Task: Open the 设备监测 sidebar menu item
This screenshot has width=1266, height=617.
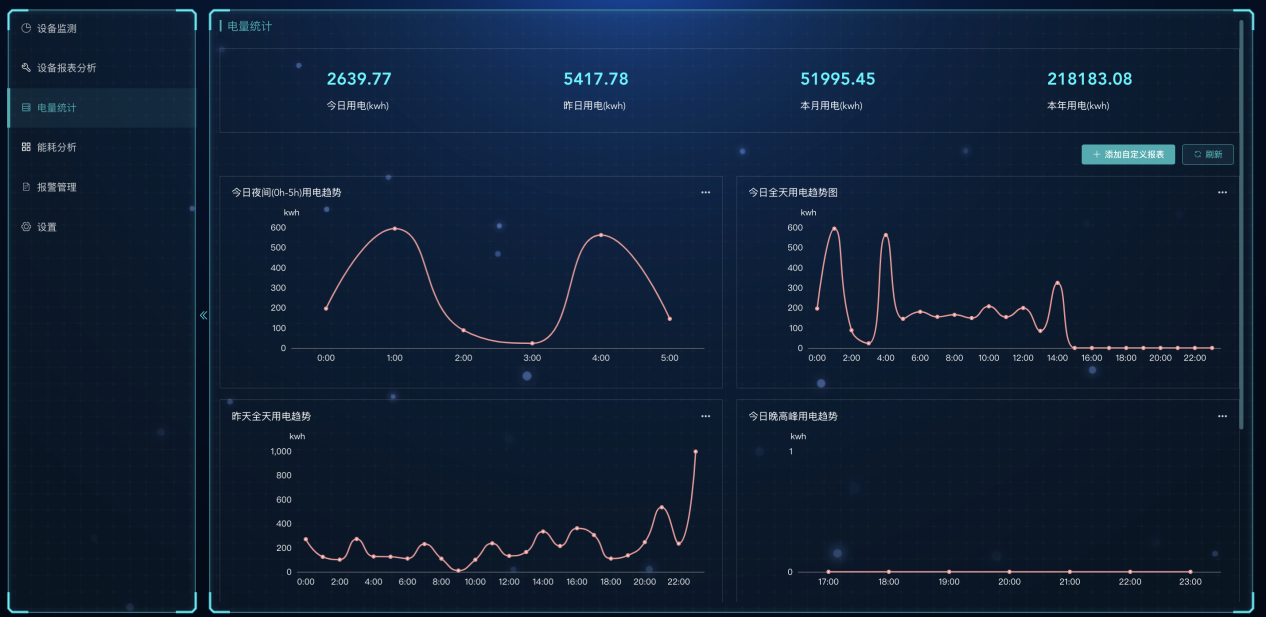Action: (x=101, y=28)
